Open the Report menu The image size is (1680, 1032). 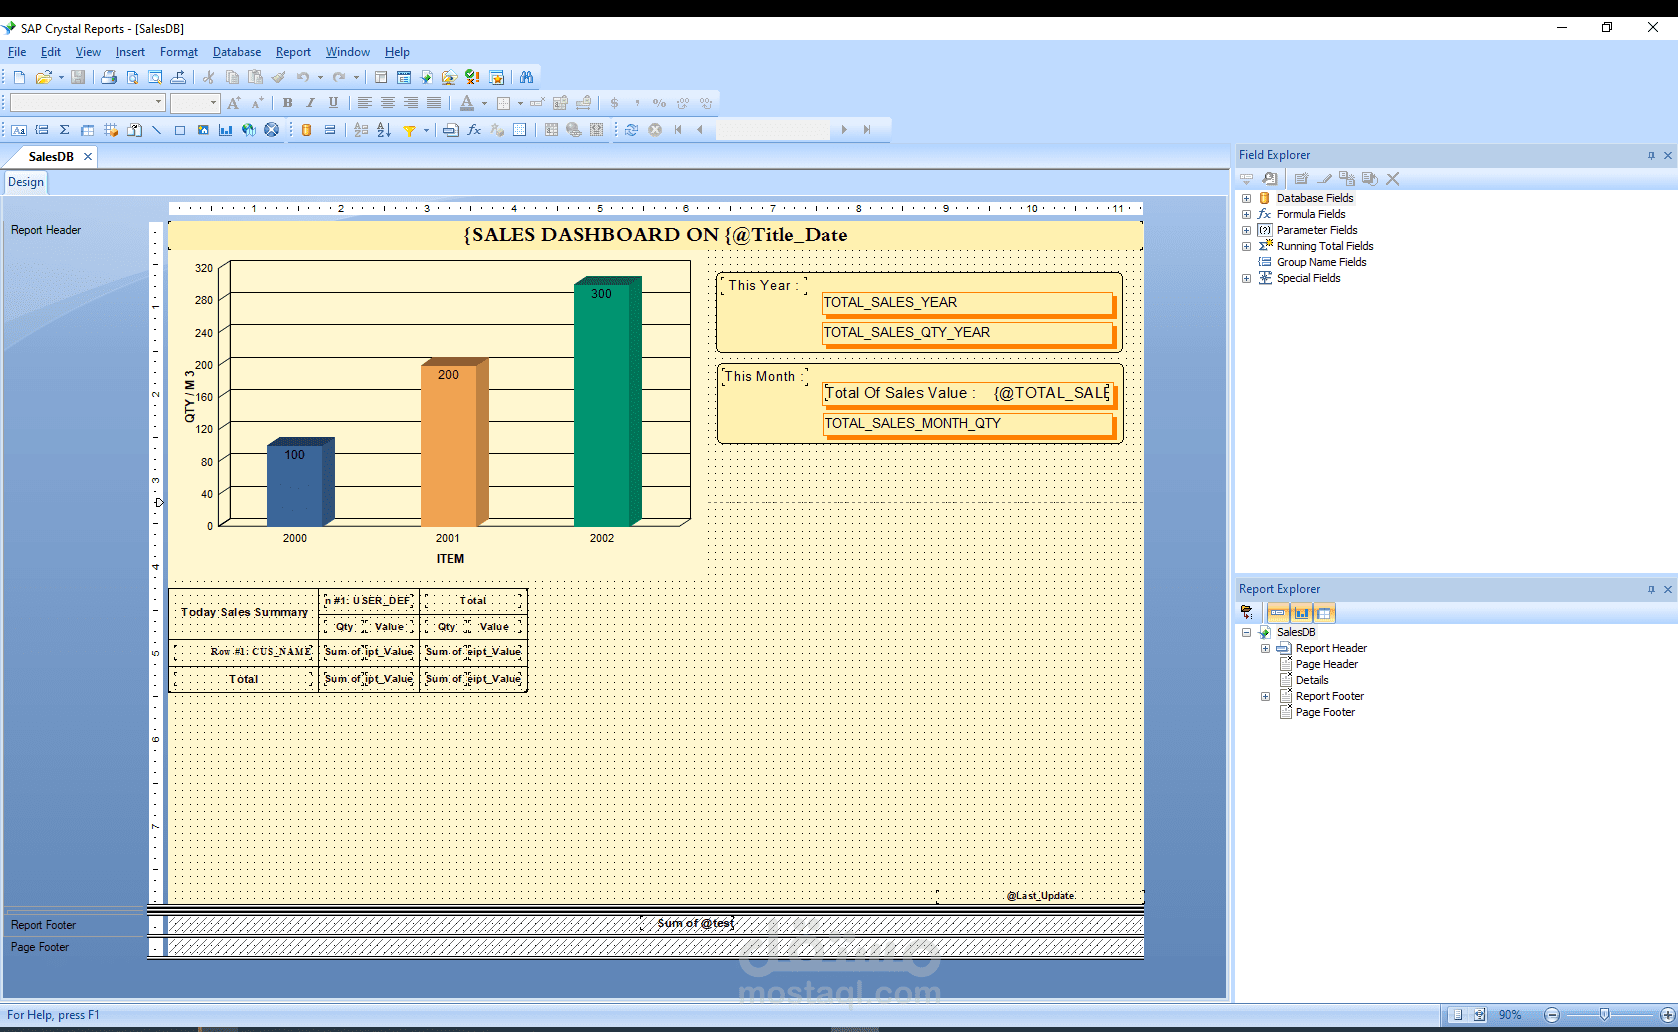pos(293,52)
